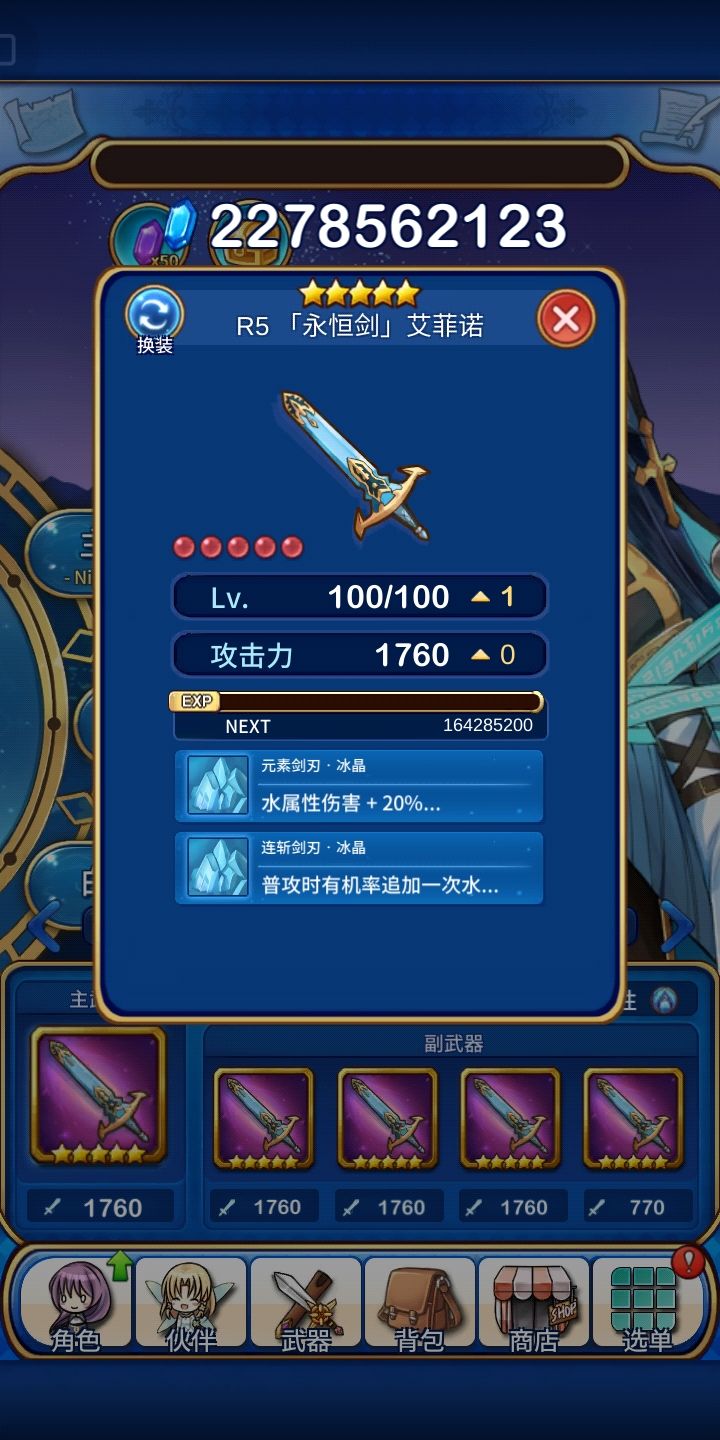720x1440 pixels.
Task: Open the 背包 backpack icon
Action: point(420,1303)
